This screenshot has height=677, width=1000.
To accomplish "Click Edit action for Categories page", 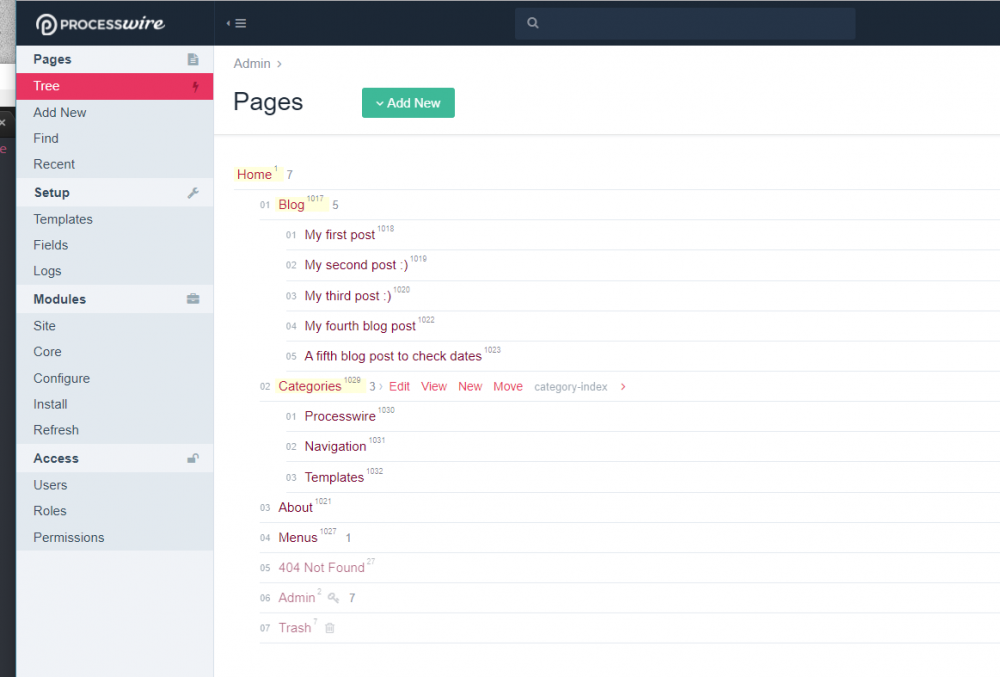I will (399, 387).
